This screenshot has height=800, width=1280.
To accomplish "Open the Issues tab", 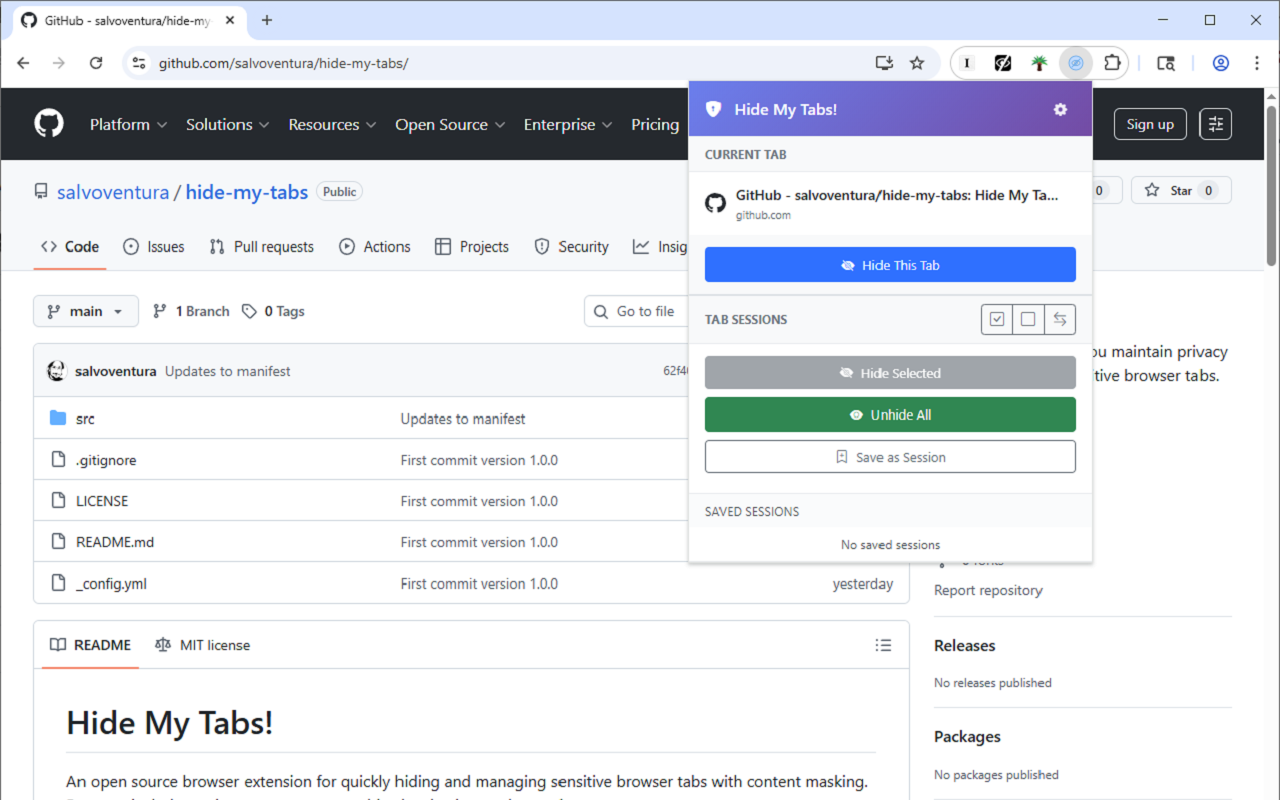I will click(154, 247).
